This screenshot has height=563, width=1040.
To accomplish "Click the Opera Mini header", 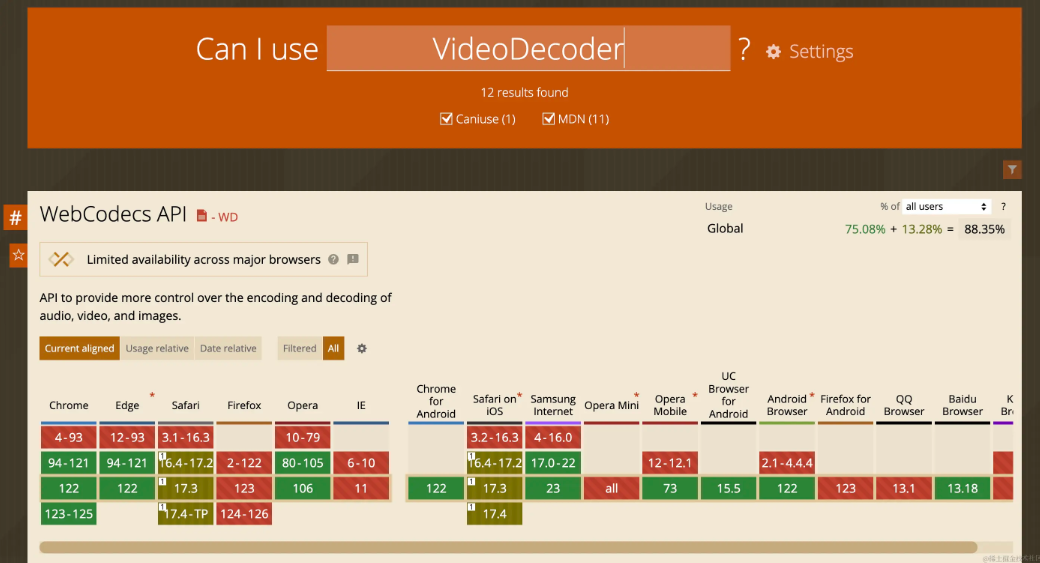I will [x=612, y=405].
